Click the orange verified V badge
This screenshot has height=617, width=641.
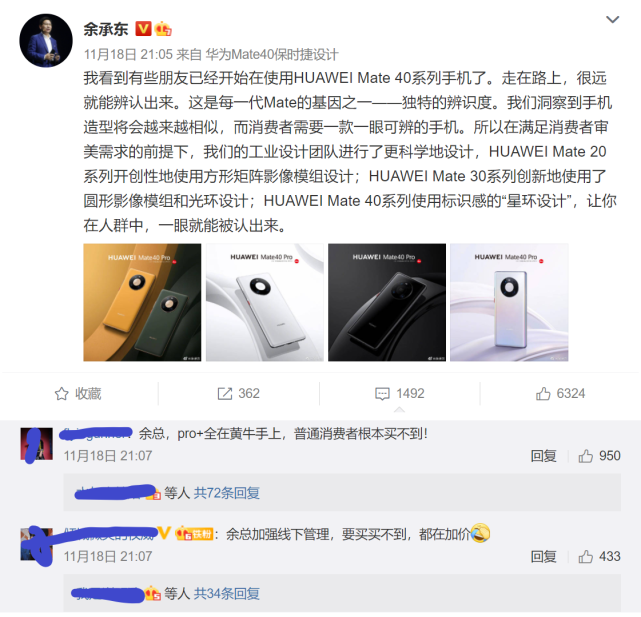(143, 29)
